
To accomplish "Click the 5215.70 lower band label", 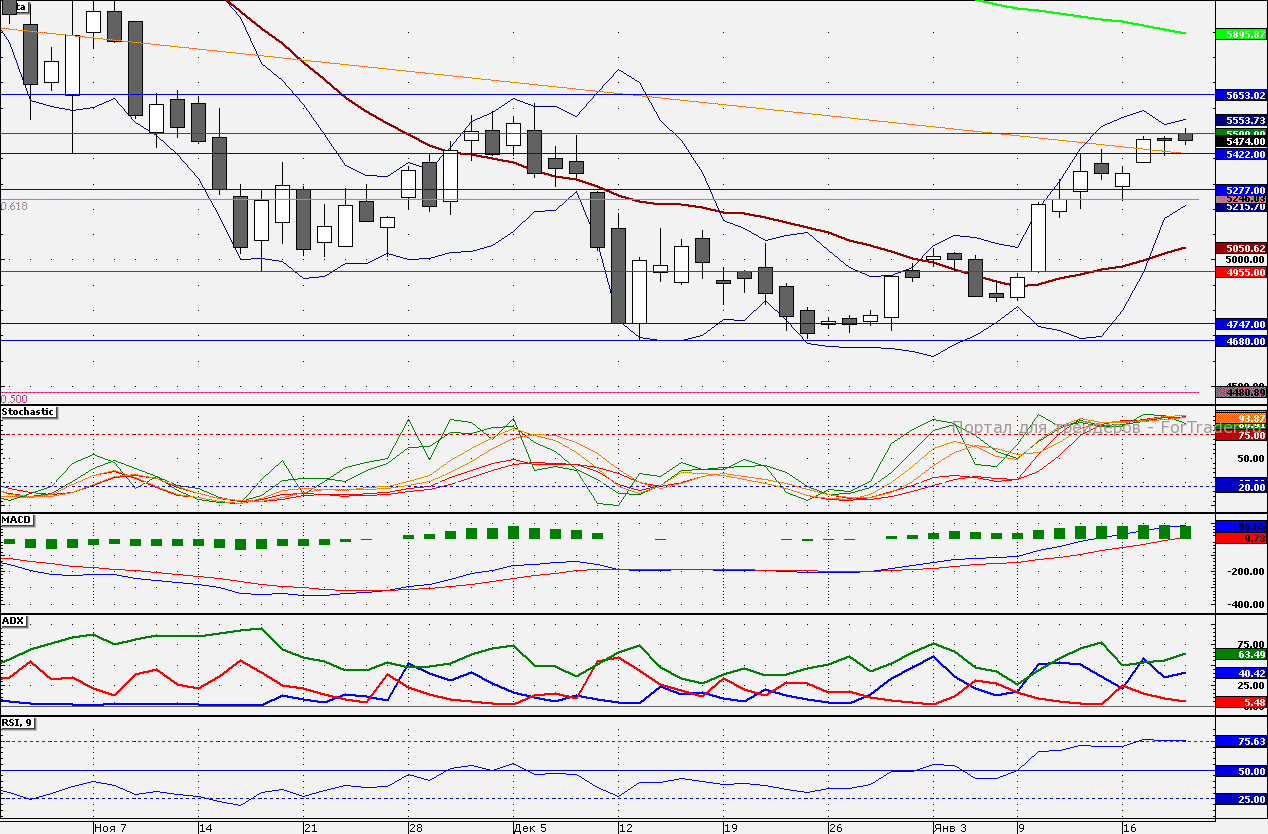I will pyautogui.click(x=1240, y=206).
